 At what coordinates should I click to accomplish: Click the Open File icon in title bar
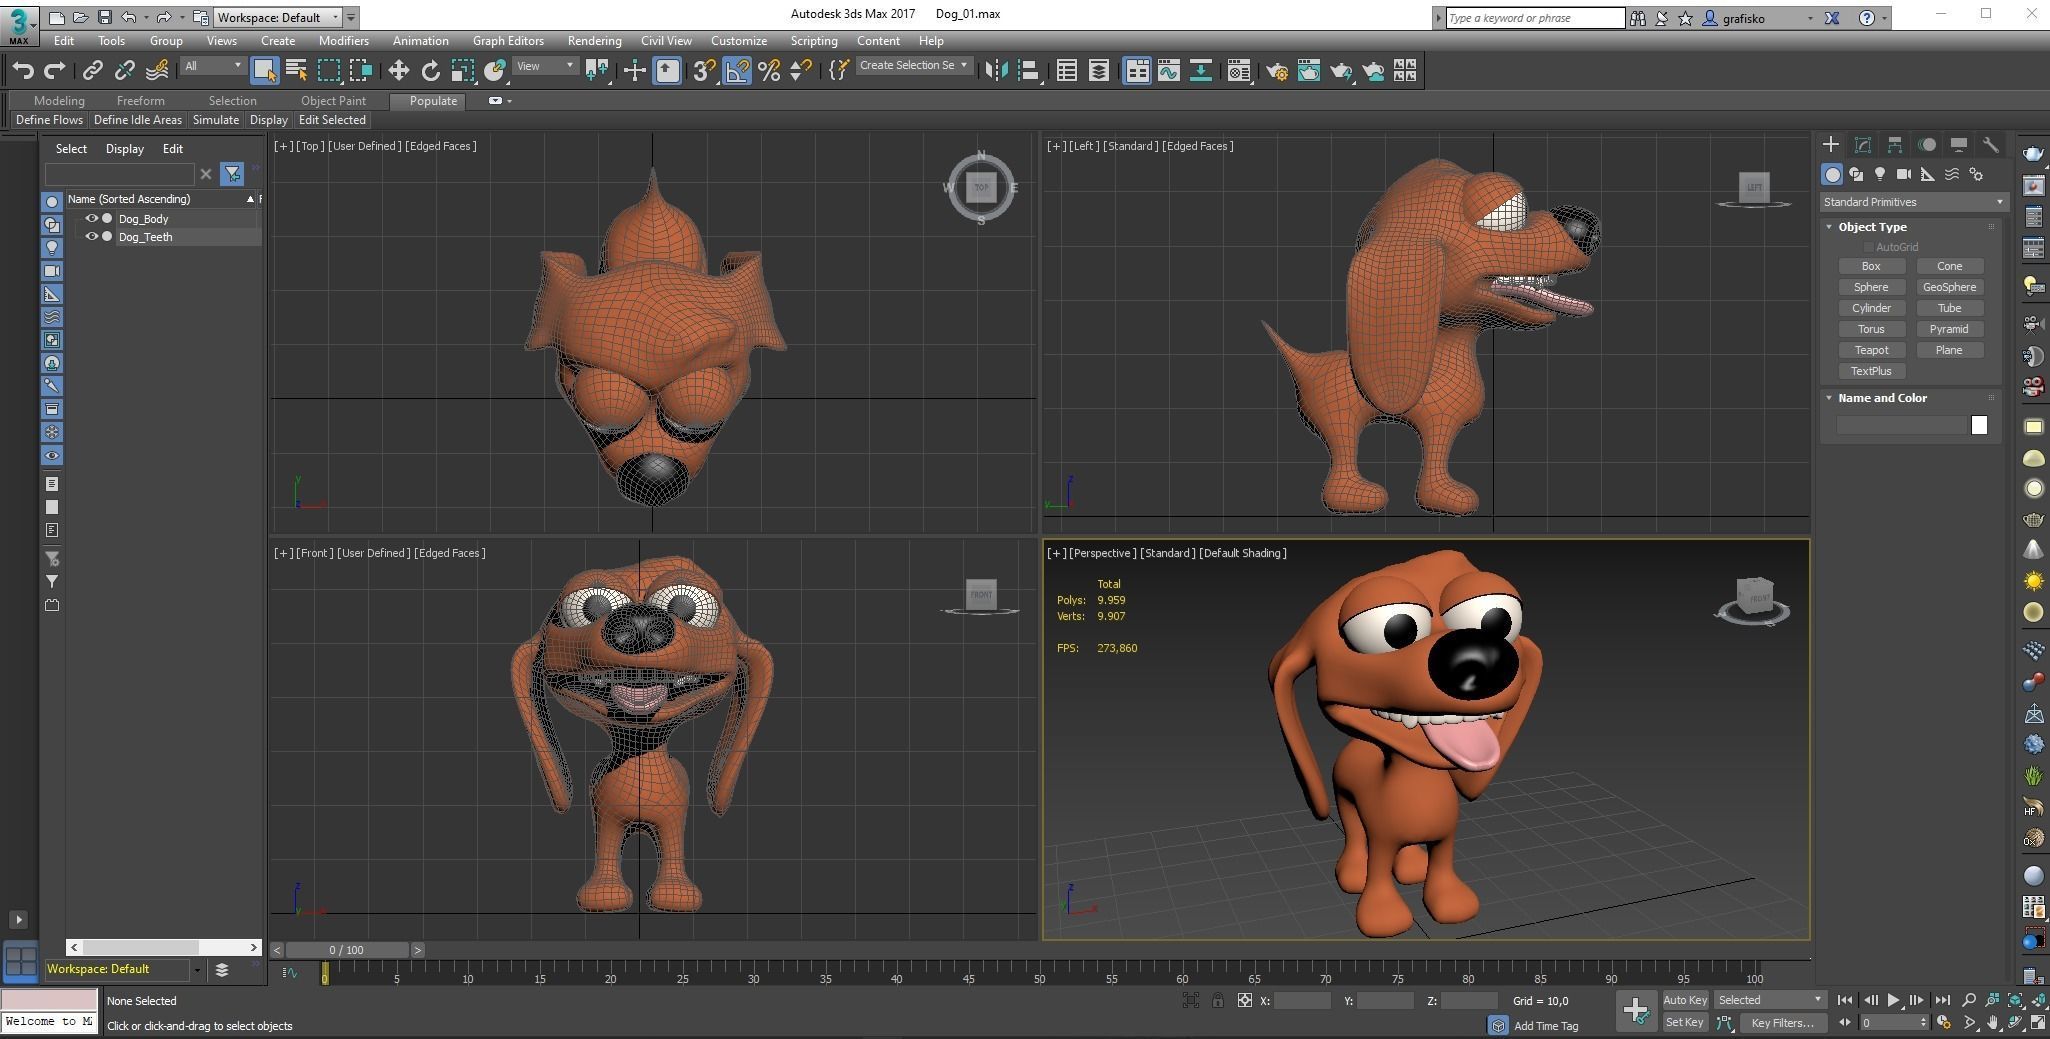click(x=80, y=17)
